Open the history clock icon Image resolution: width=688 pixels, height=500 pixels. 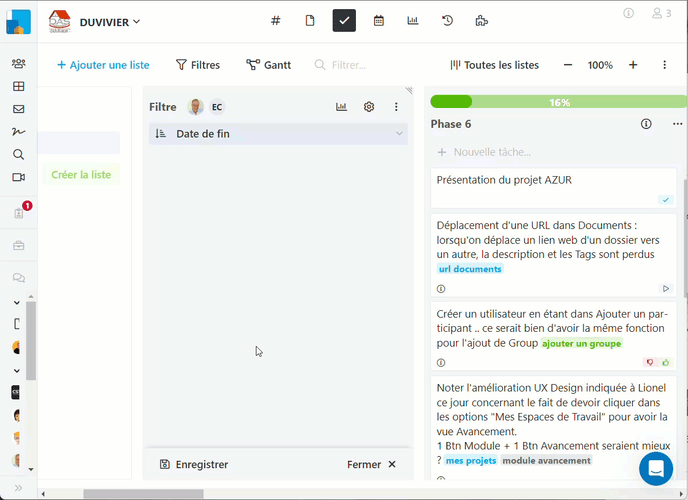tap(447, 20)
